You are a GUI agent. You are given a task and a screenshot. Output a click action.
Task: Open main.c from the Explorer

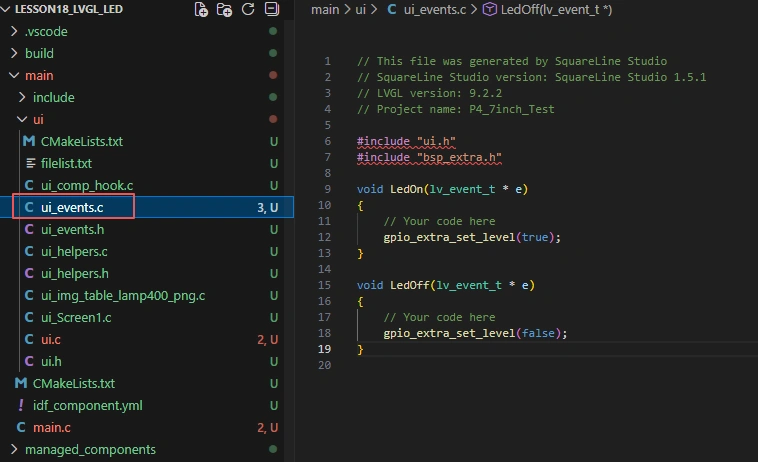coord(53,427)
